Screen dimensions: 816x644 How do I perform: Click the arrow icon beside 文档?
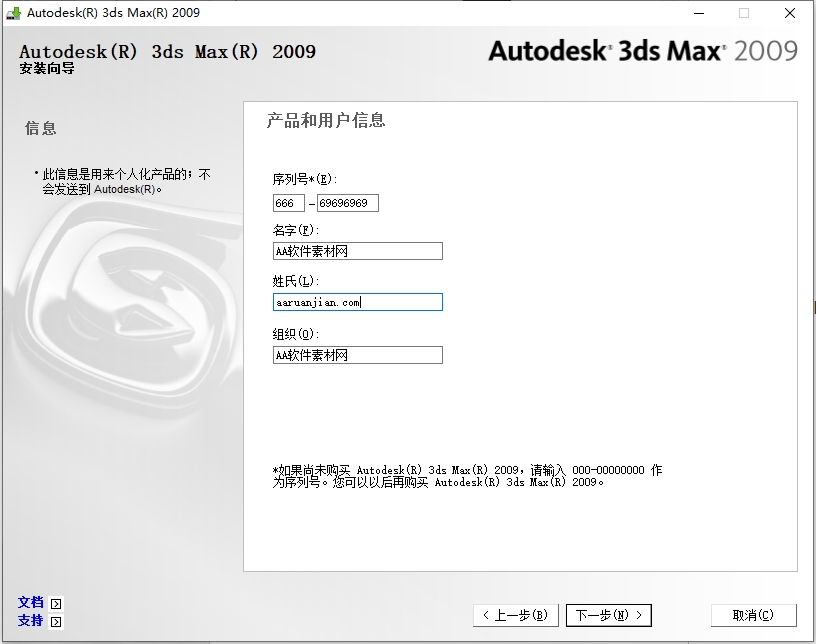pyautogui.click(x=56, y=603)
